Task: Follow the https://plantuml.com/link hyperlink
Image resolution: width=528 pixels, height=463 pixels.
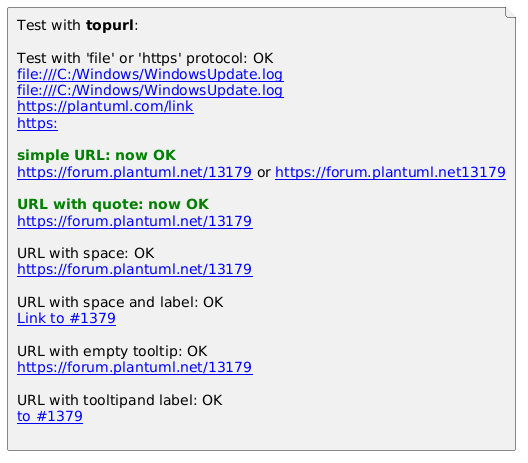Action: tap(105, 107)
